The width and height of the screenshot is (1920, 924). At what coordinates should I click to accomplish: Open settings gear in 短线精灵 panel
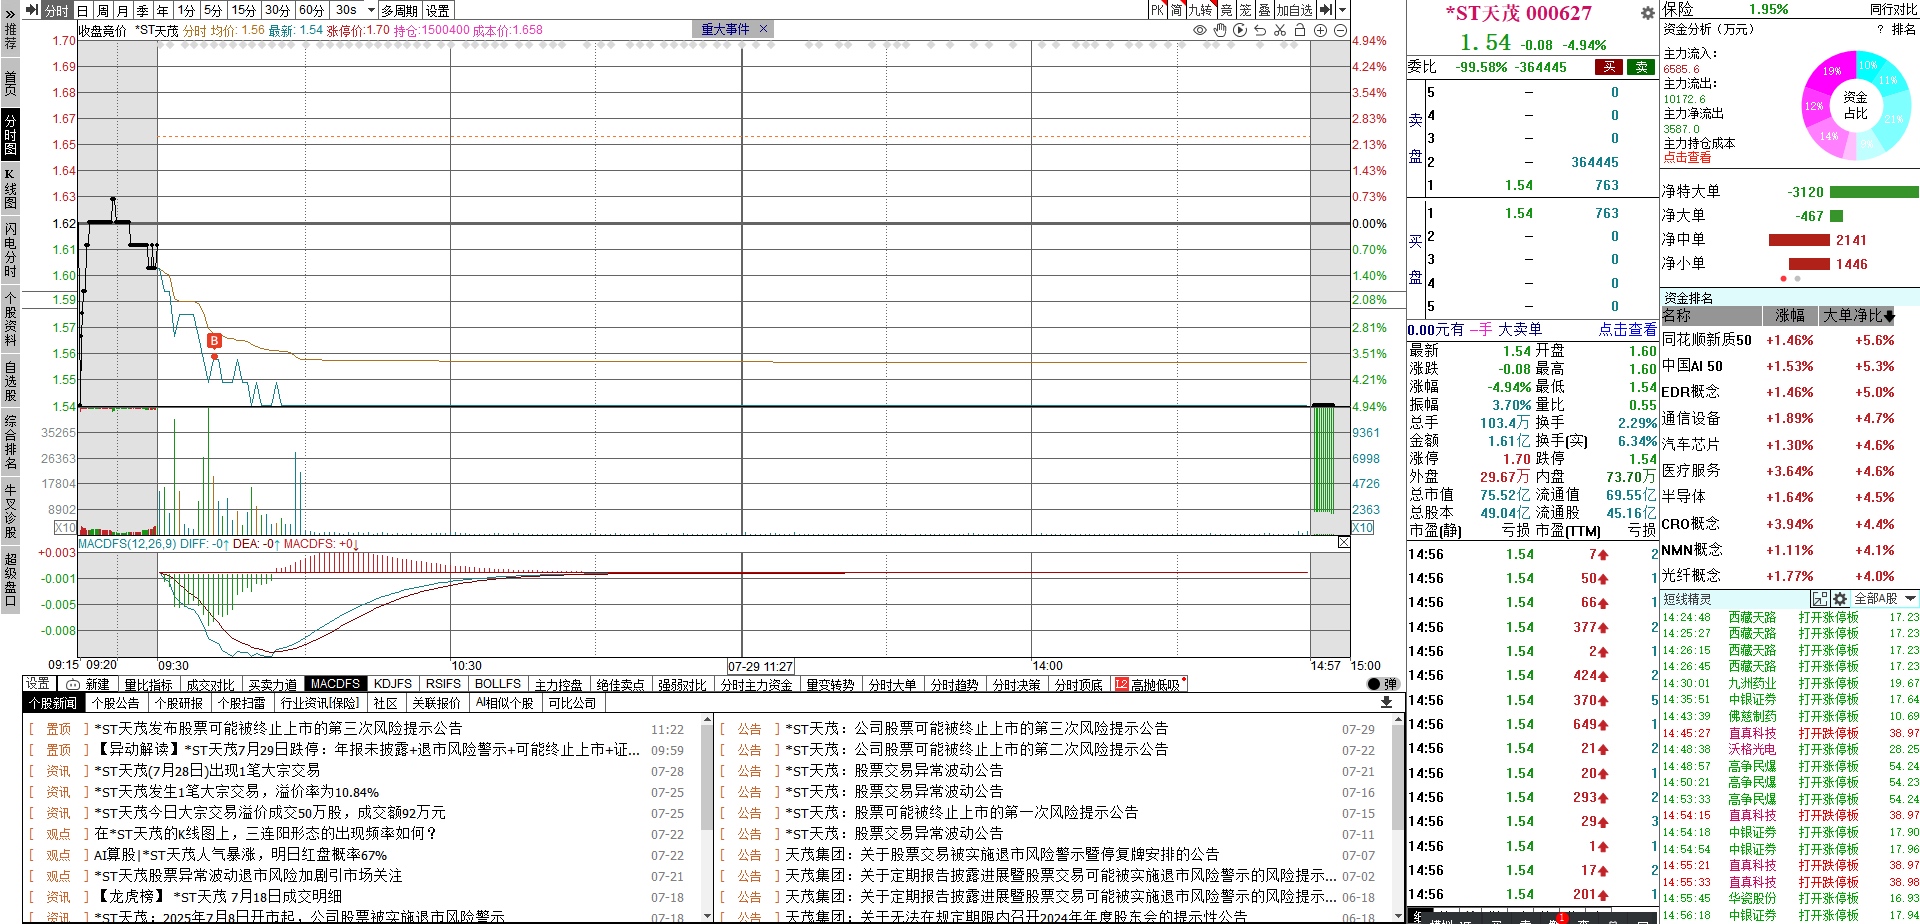(x=1840, y=599)
